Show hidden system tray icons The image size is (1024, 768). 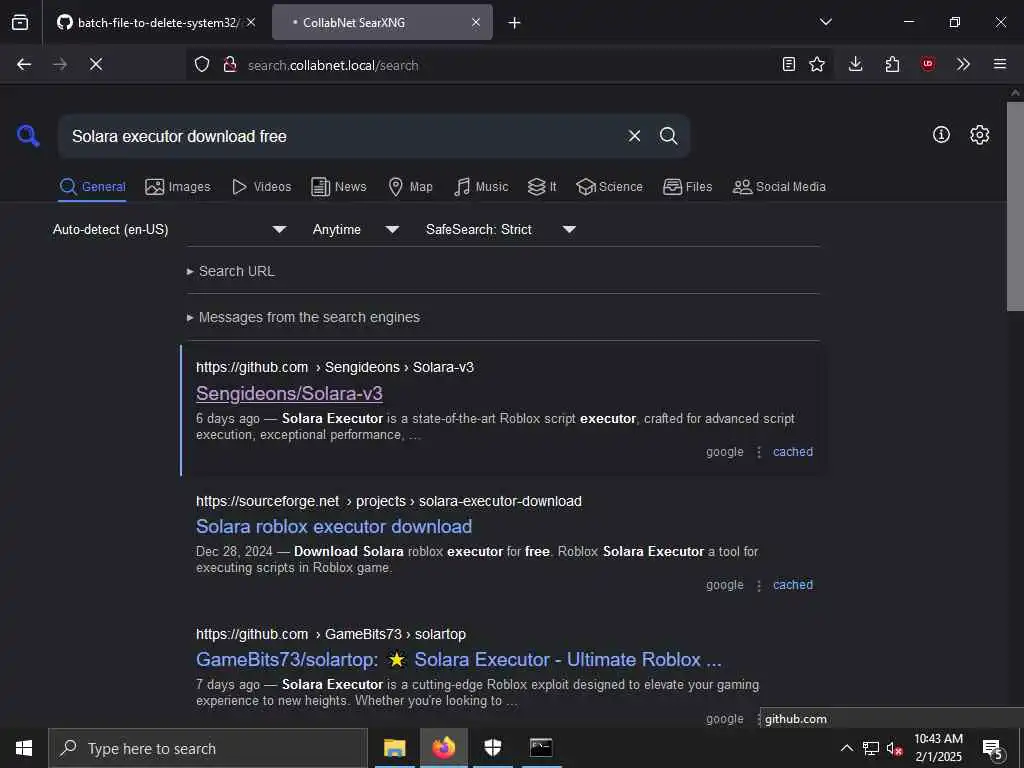(x=846, y=748)
